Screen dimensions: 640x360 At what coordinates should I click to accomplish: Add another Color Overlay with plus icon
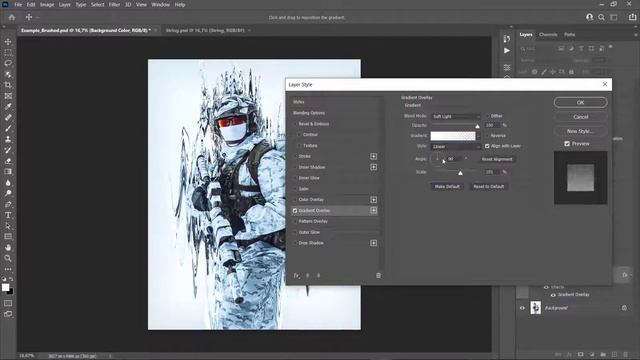coord(373,200)
